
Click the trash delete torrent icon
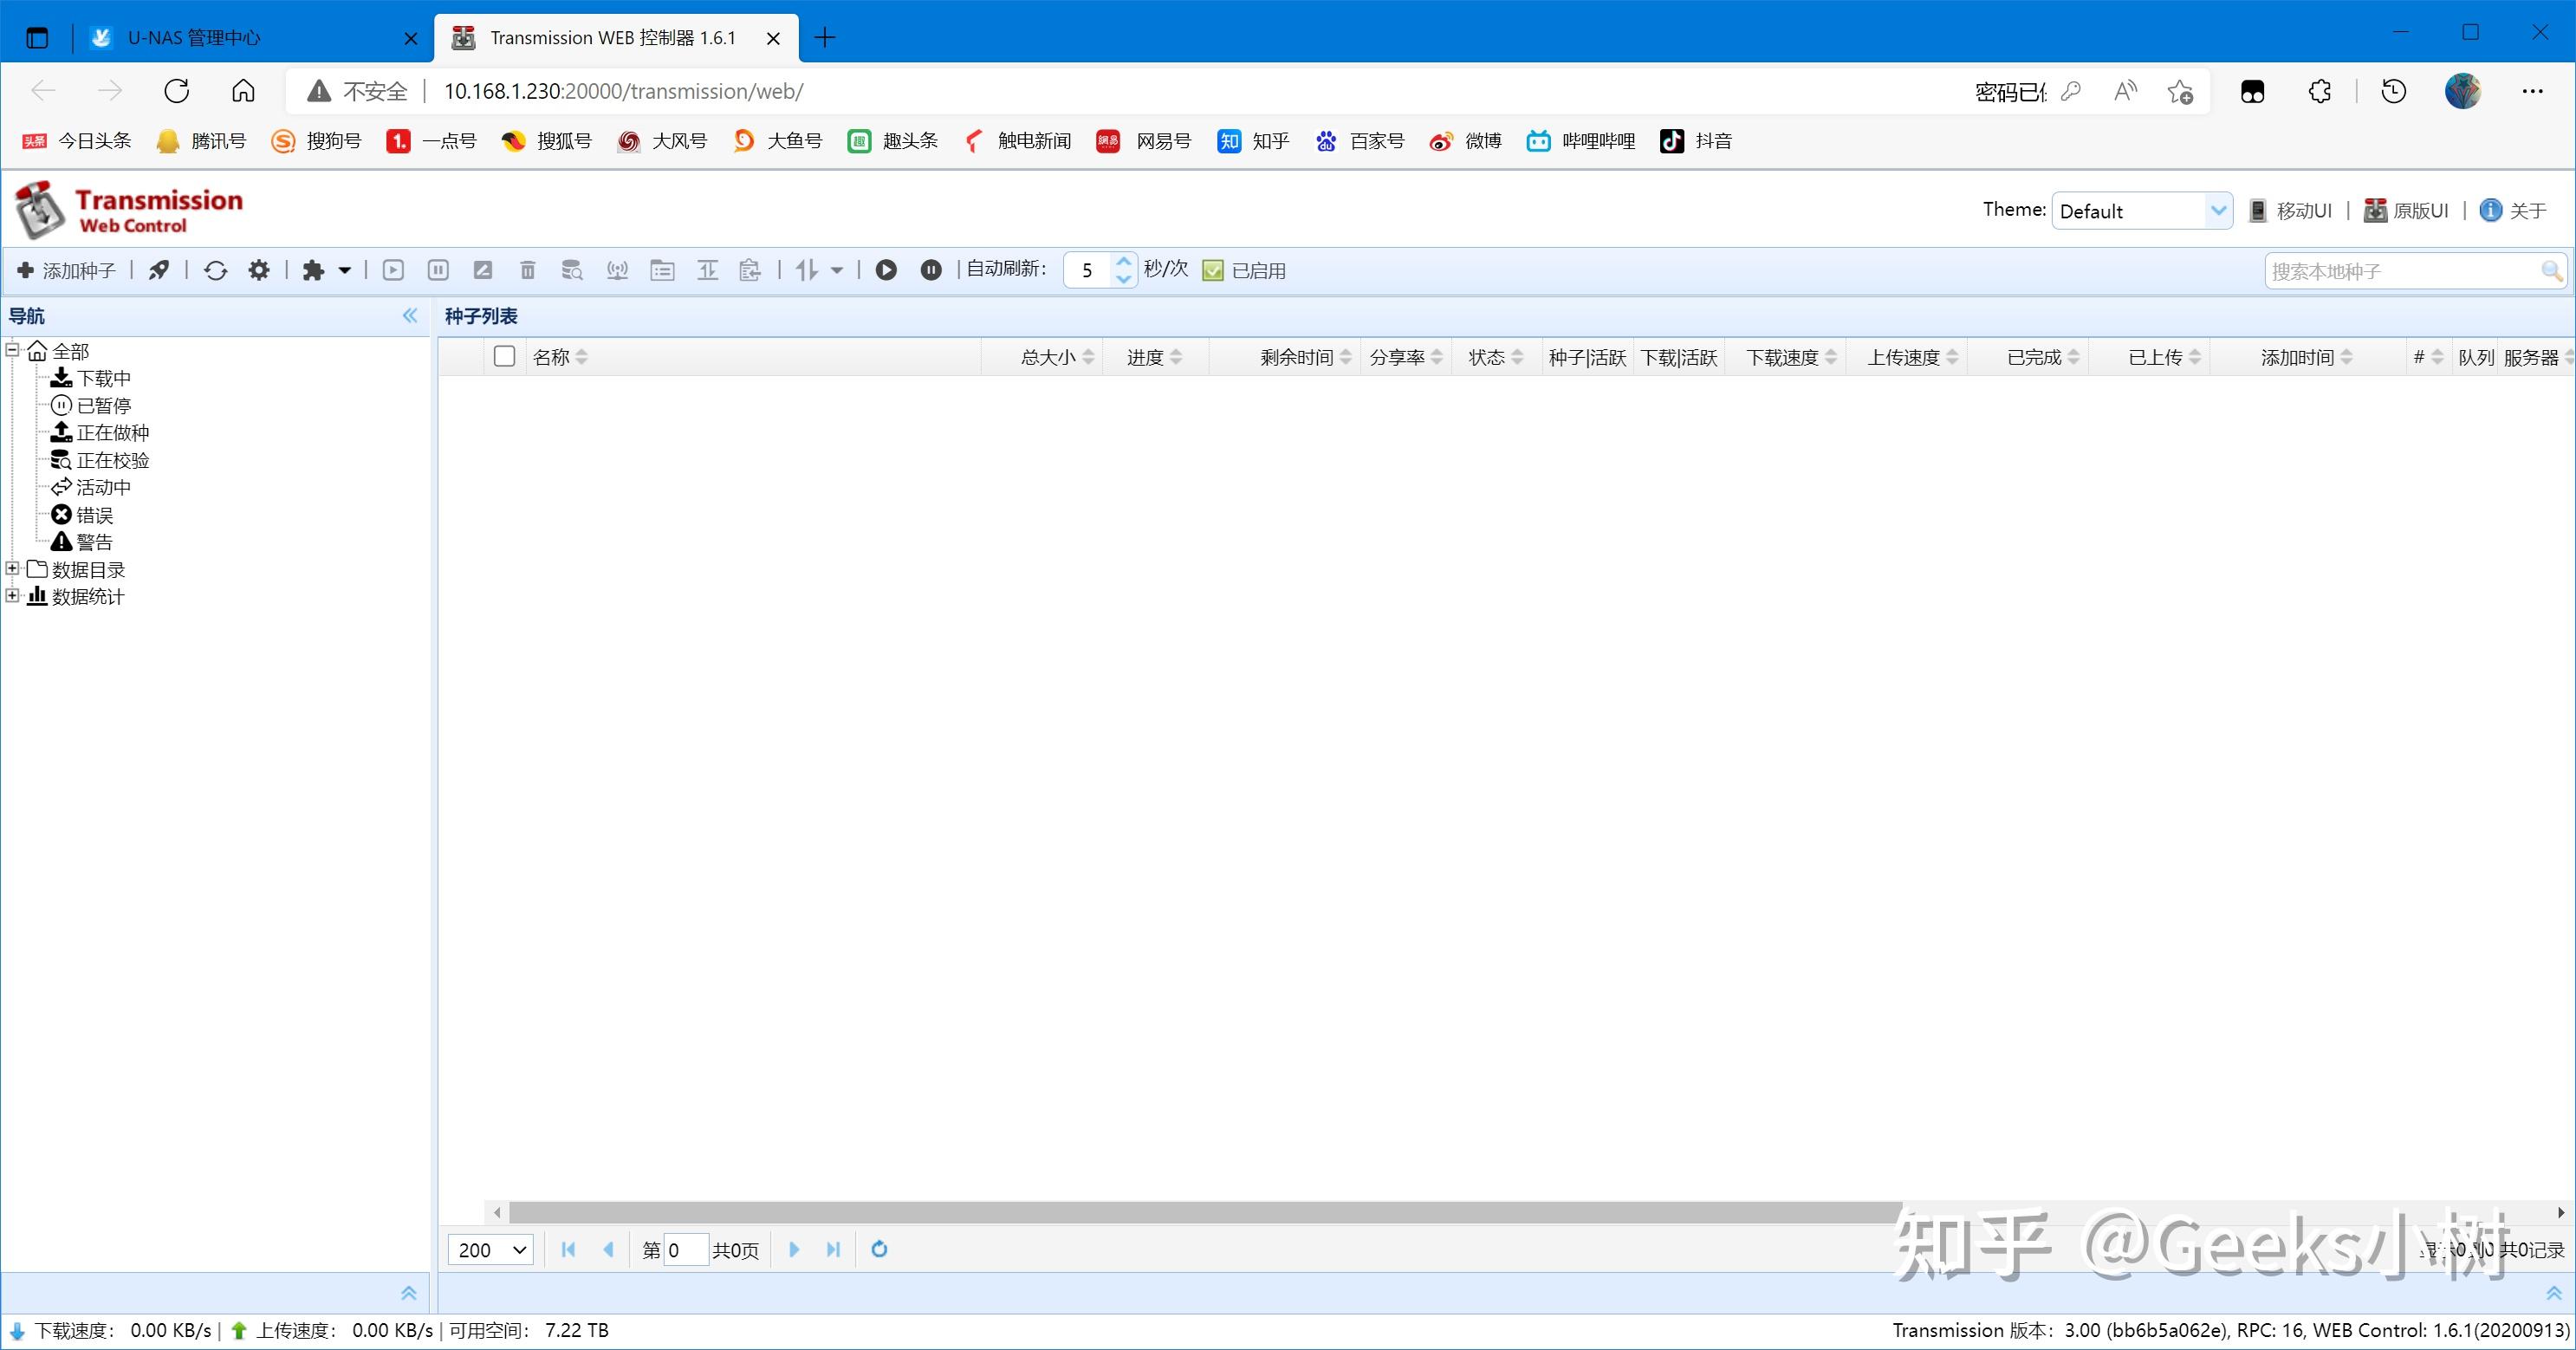coord(528,270)
